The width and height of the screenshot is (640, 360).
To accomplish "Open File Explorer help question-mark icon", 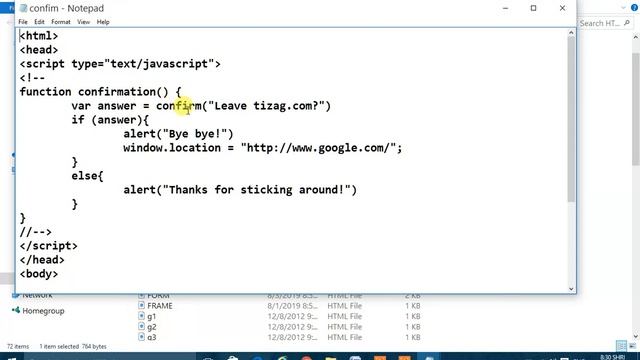I will pos(634,8).
